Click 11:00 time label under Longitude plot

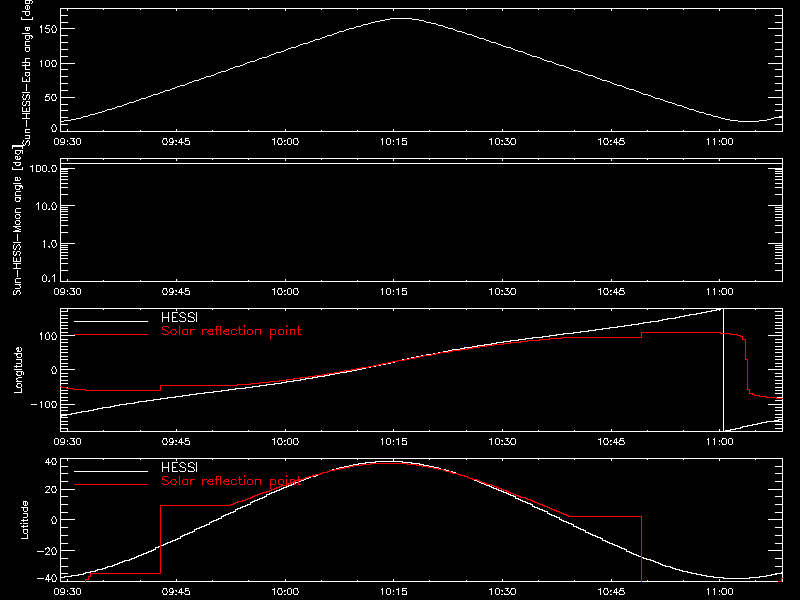[719, 441]
